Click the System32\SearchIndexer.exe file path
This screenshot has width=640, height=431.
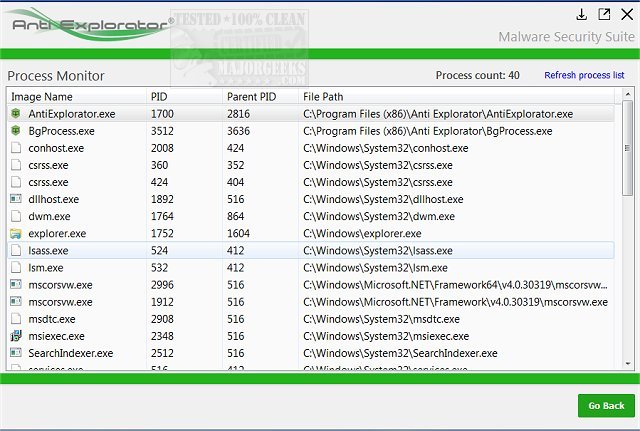point(400,353)
